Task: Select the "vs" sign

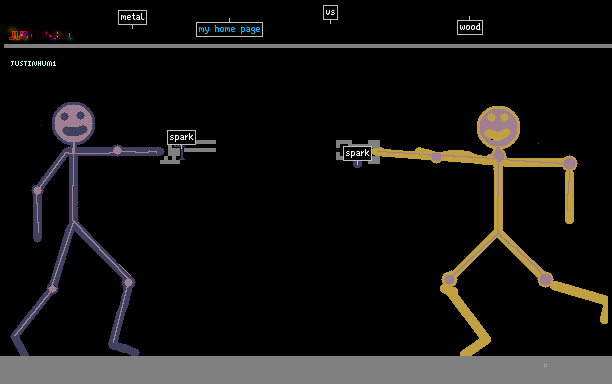Action: coord(330,12)
